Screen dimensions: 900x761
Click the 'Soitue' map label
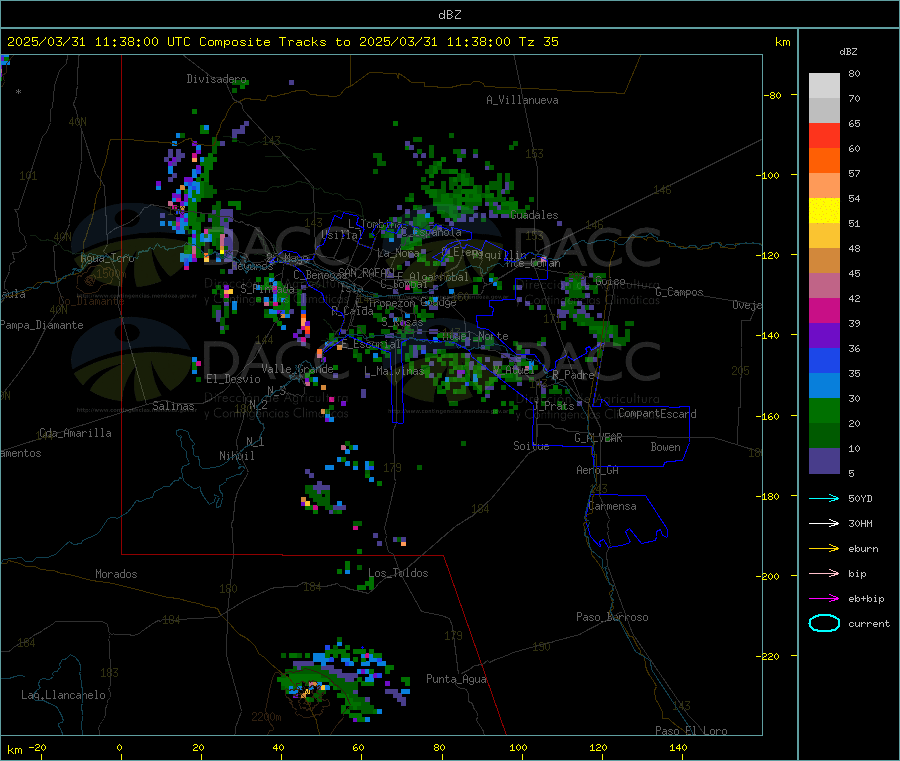531,446
